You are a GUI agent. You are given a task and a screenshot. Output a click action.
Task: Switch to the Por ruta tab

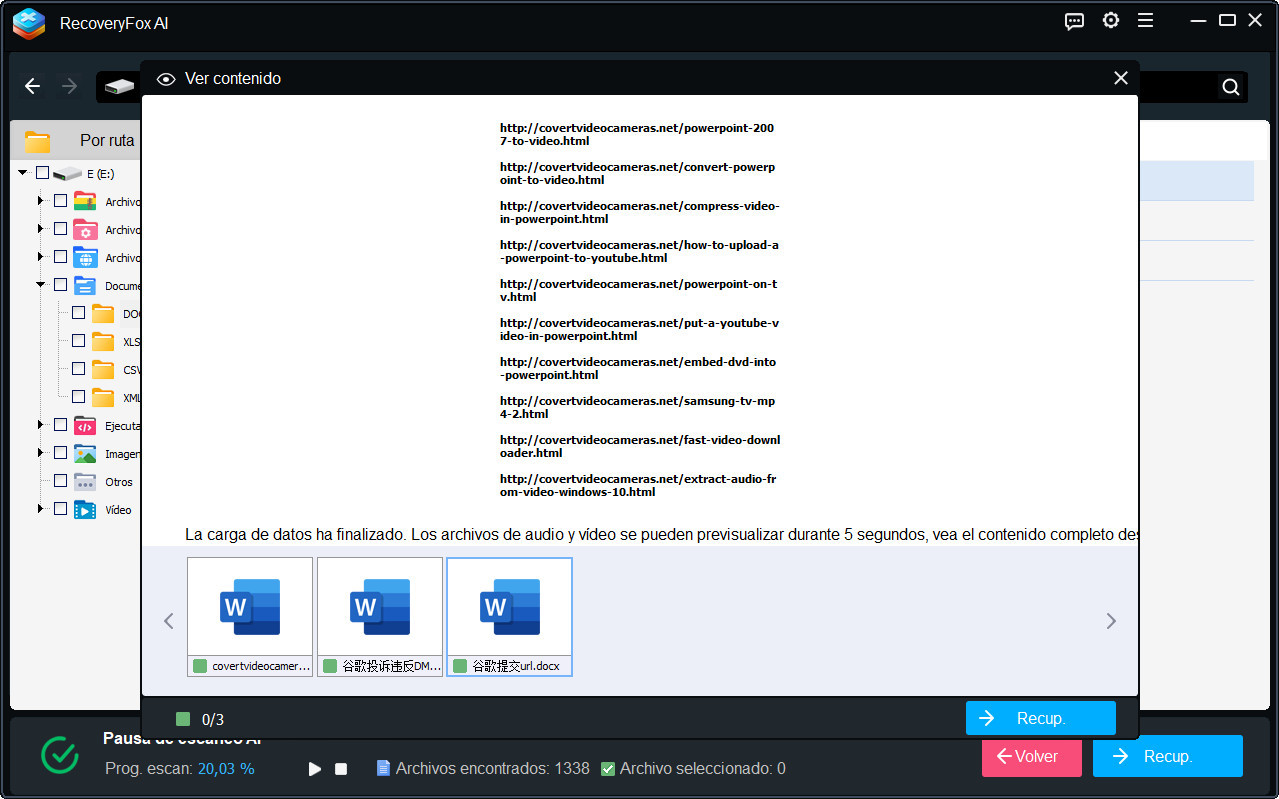[x=106, y=141]
